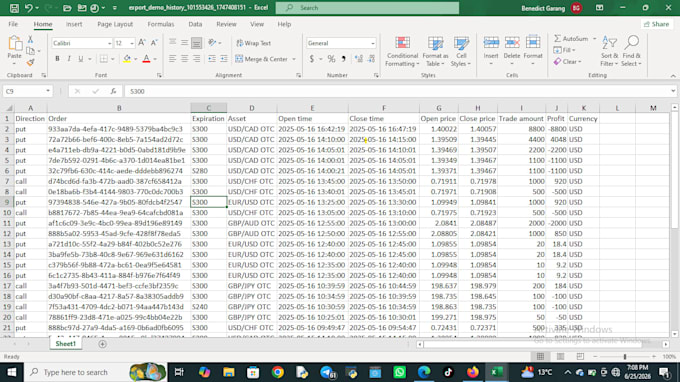Click the Cut scissors icon
Screen dimensions: 680x382
tap(30, 39)
